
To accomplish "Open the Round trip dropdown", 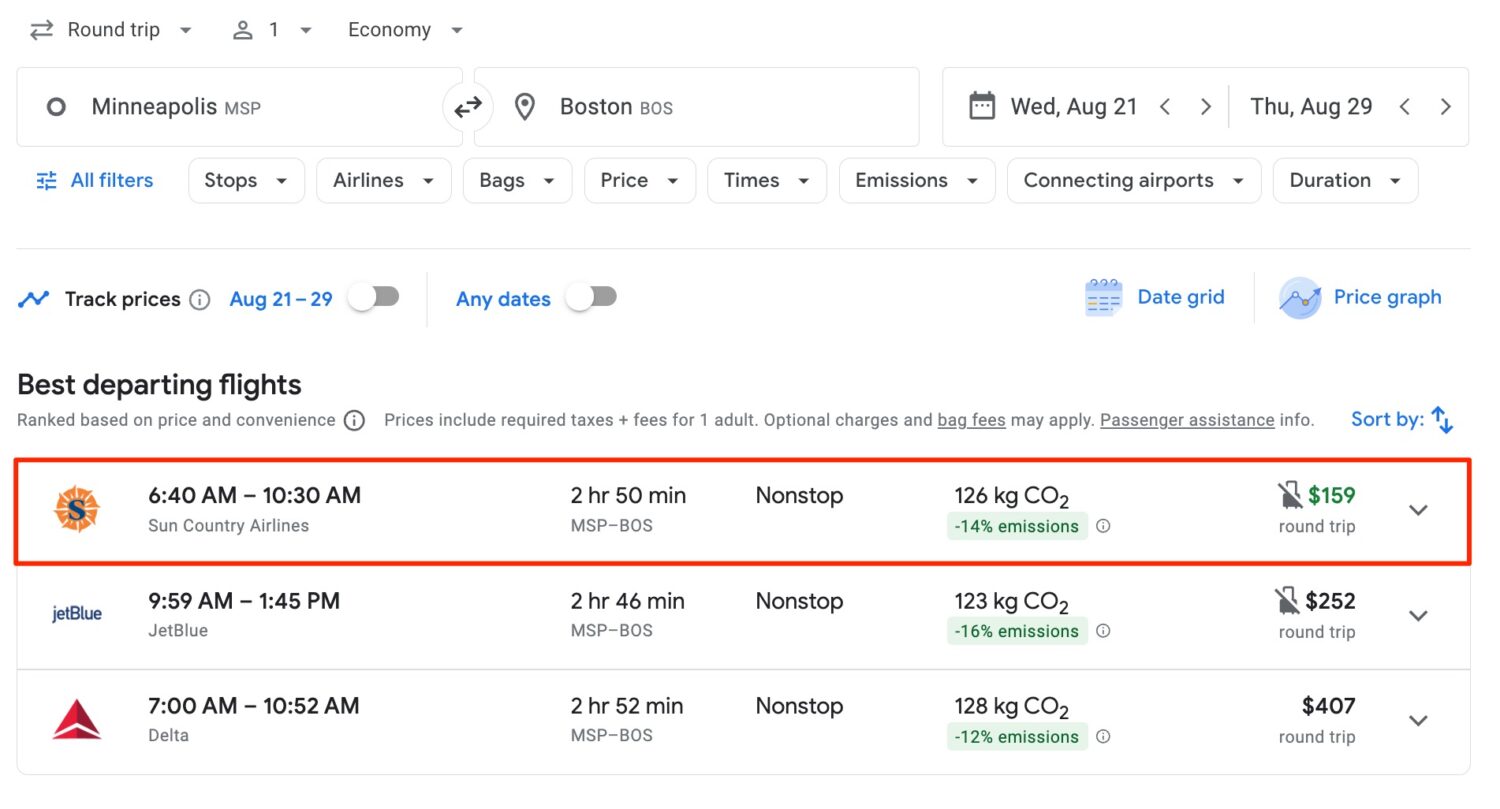I will pos(111,30).
